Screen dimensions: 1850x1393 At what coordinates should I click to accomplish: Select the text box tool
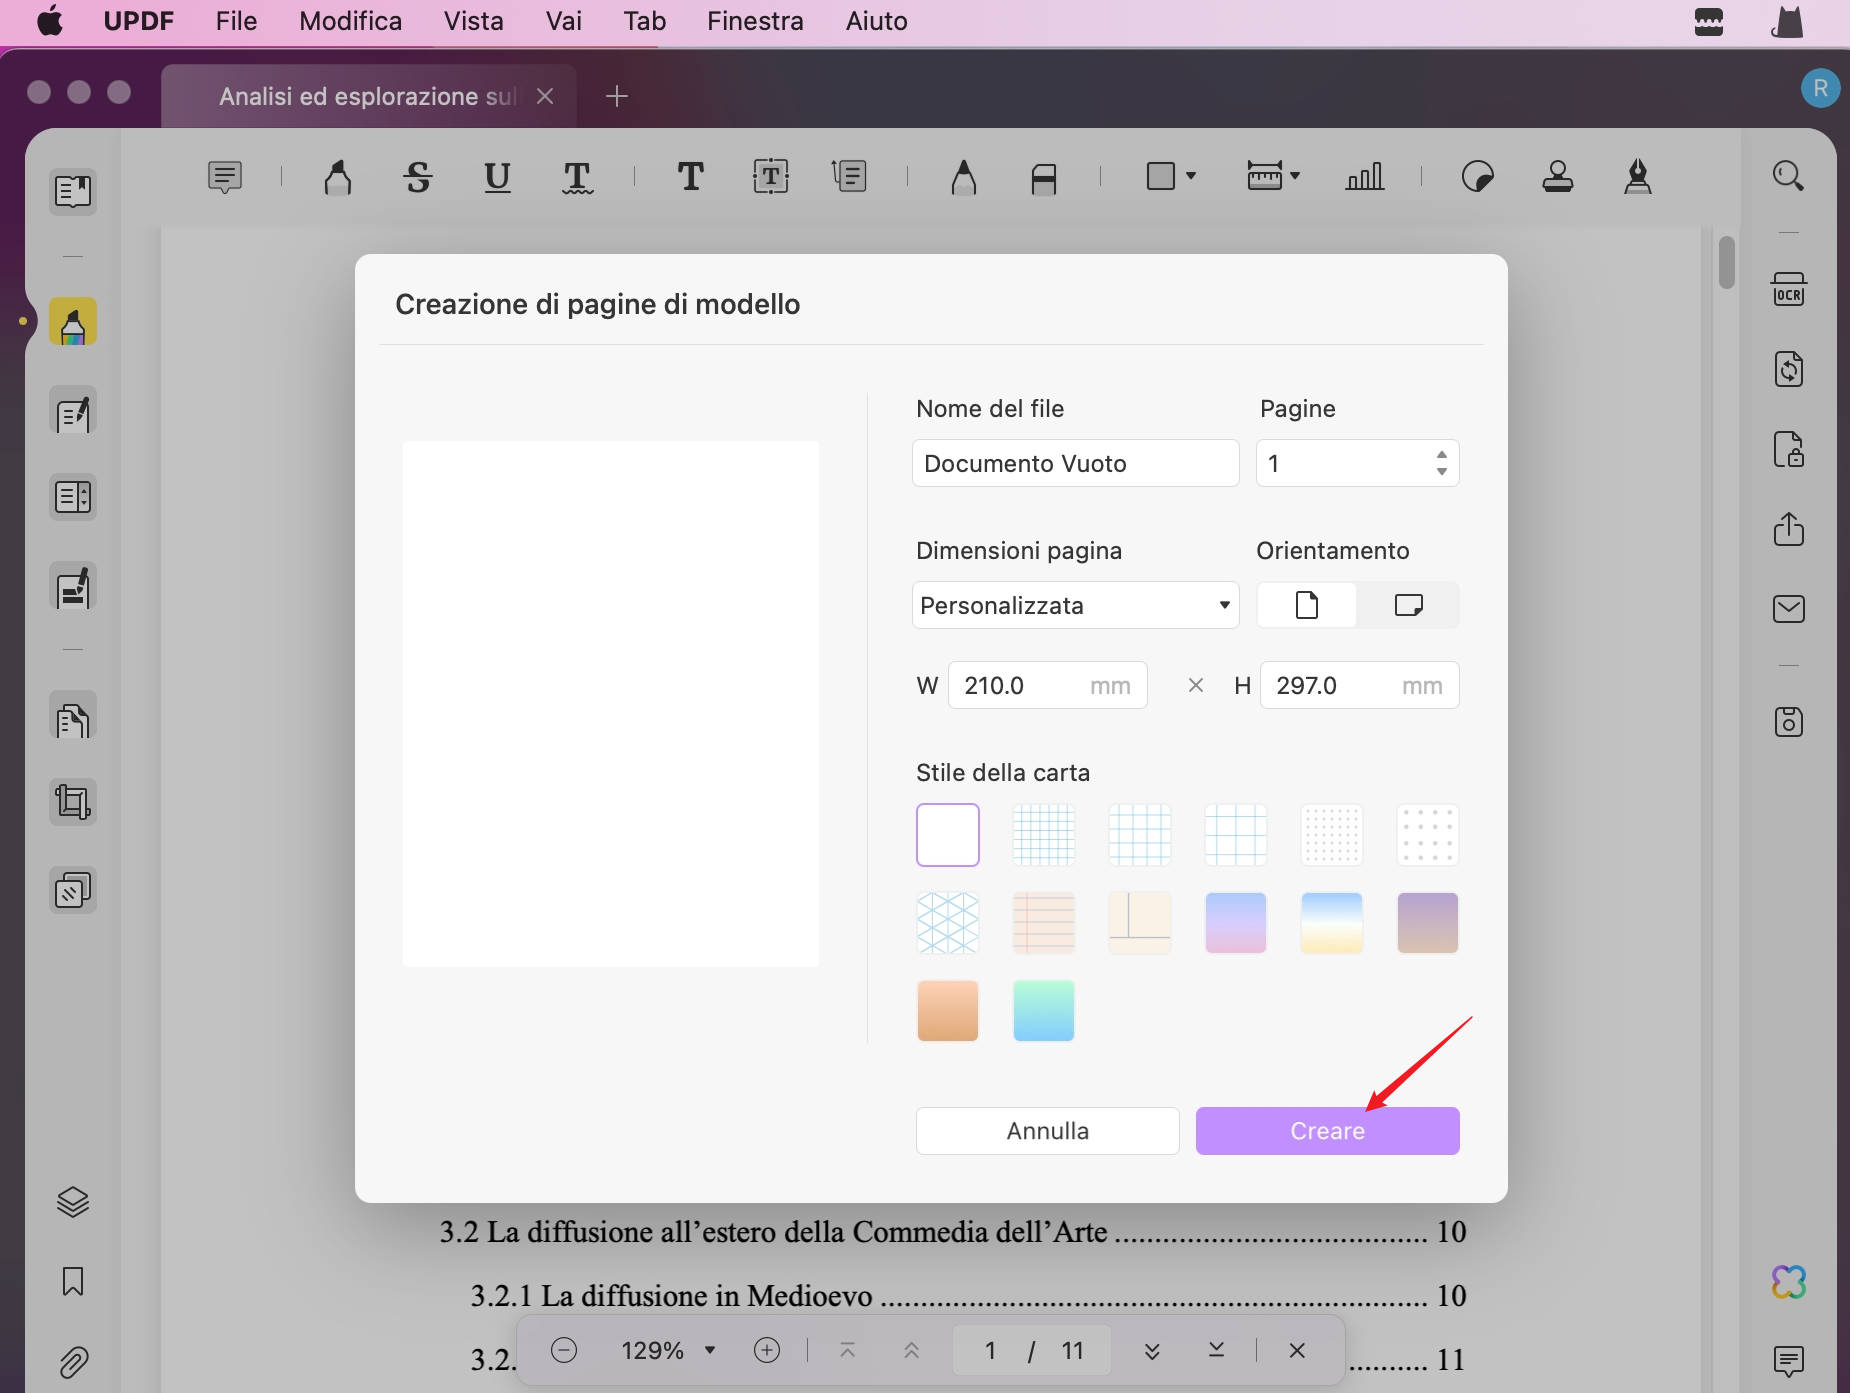pyautogui.click(x=770, y=177)
